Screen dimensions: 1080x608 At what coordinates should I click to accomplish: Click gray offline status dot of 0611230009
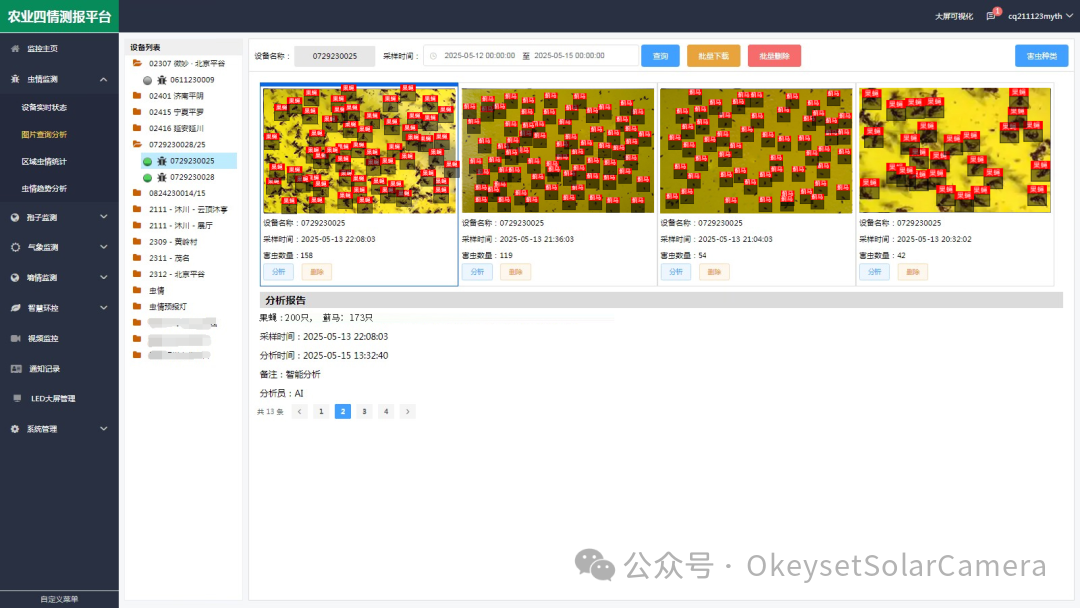point(147,80)
